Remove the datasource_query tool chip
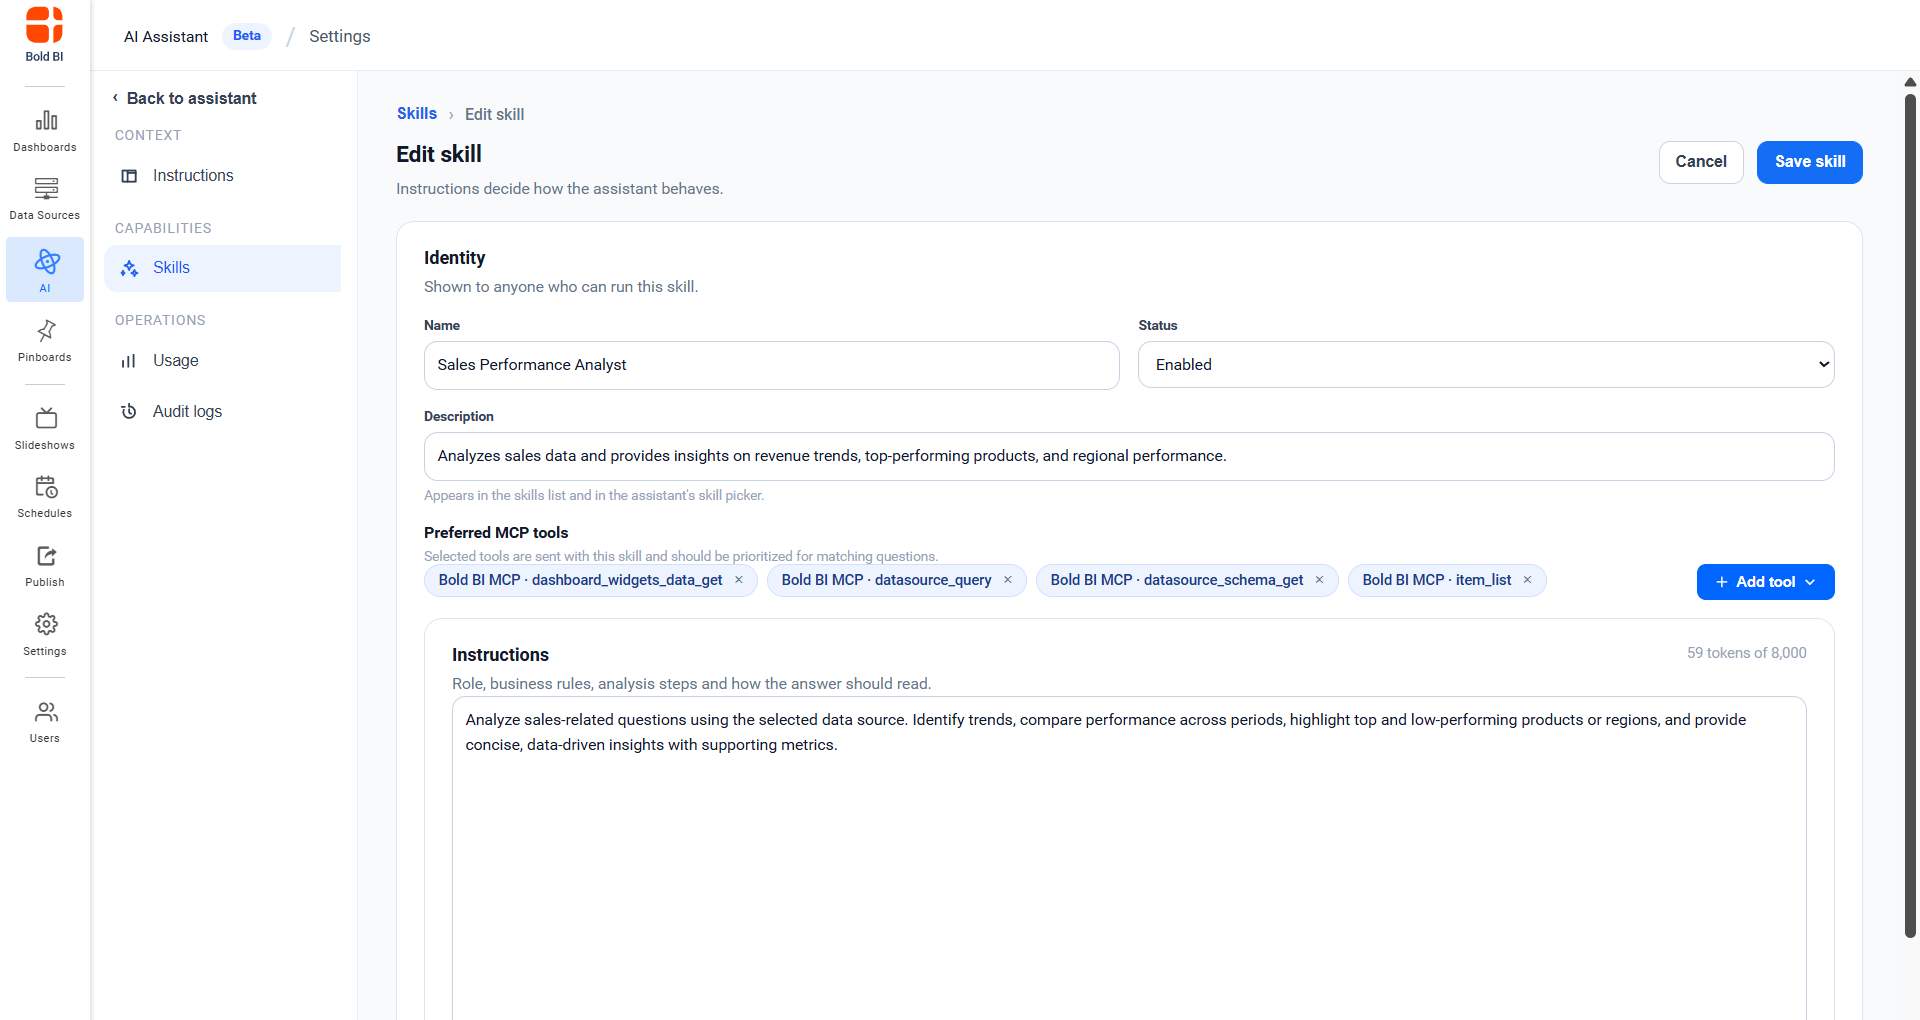The height and width of the screenshot is (1020, 1920). [x=1008, y=580]
